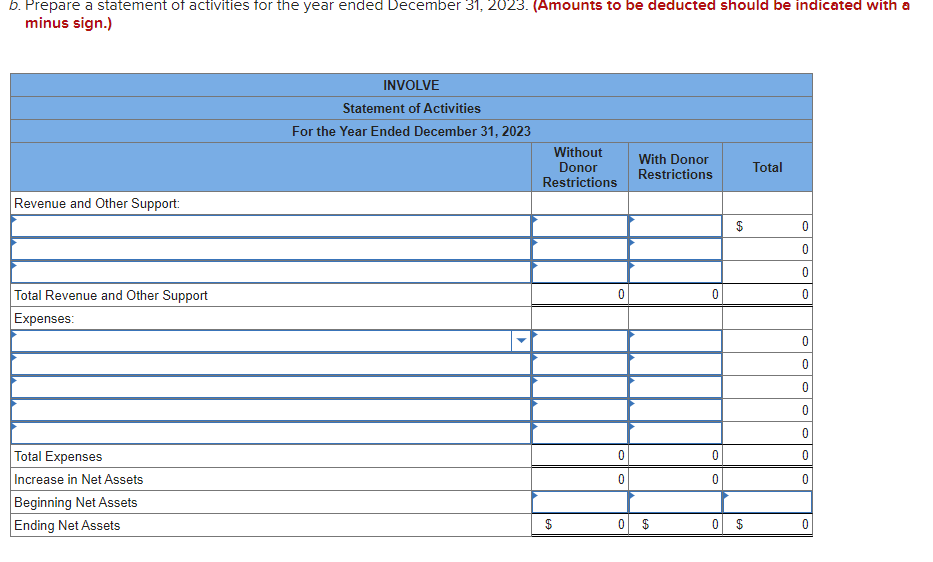Click Beginning Net Assets Without Donor Restrictions field

click(580, 502)
